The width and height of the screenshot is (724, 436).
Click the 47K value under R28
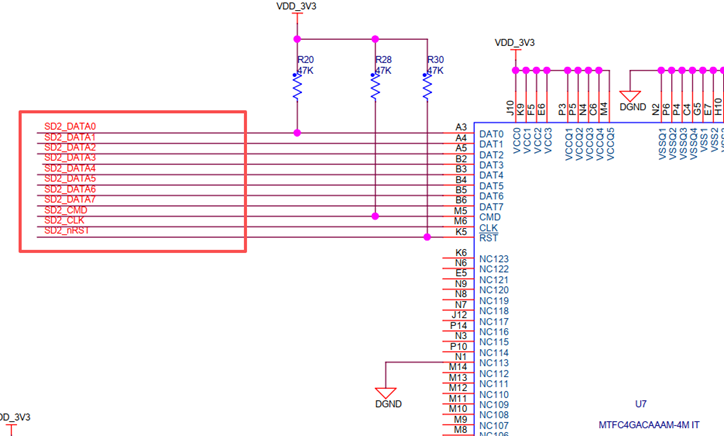click(383, 71)
